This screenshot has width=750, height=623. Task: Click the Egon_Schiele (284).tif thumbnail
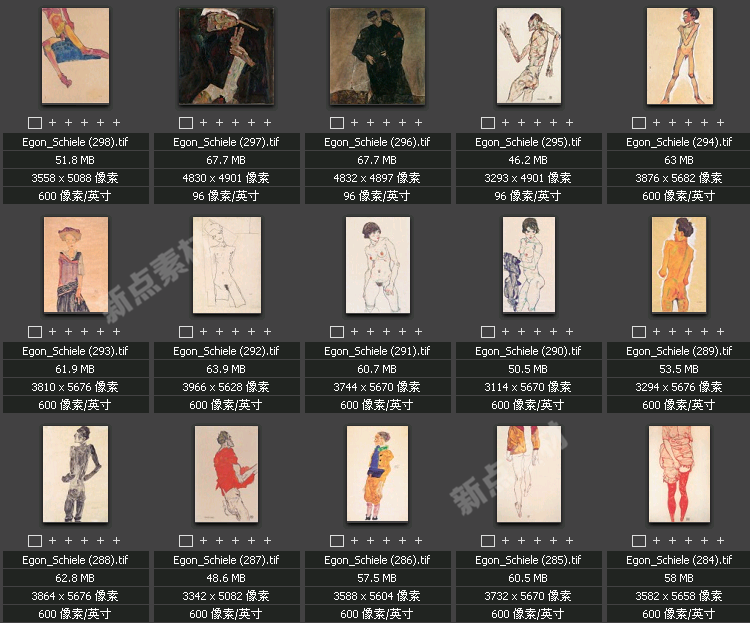pos(679,474)
